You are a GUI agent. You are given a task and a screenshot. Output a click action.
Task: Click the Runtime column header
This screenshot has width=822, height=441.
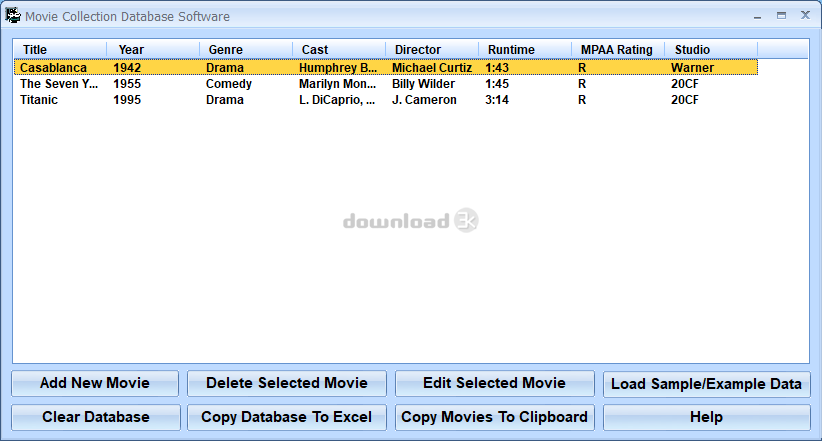(525, 50)
